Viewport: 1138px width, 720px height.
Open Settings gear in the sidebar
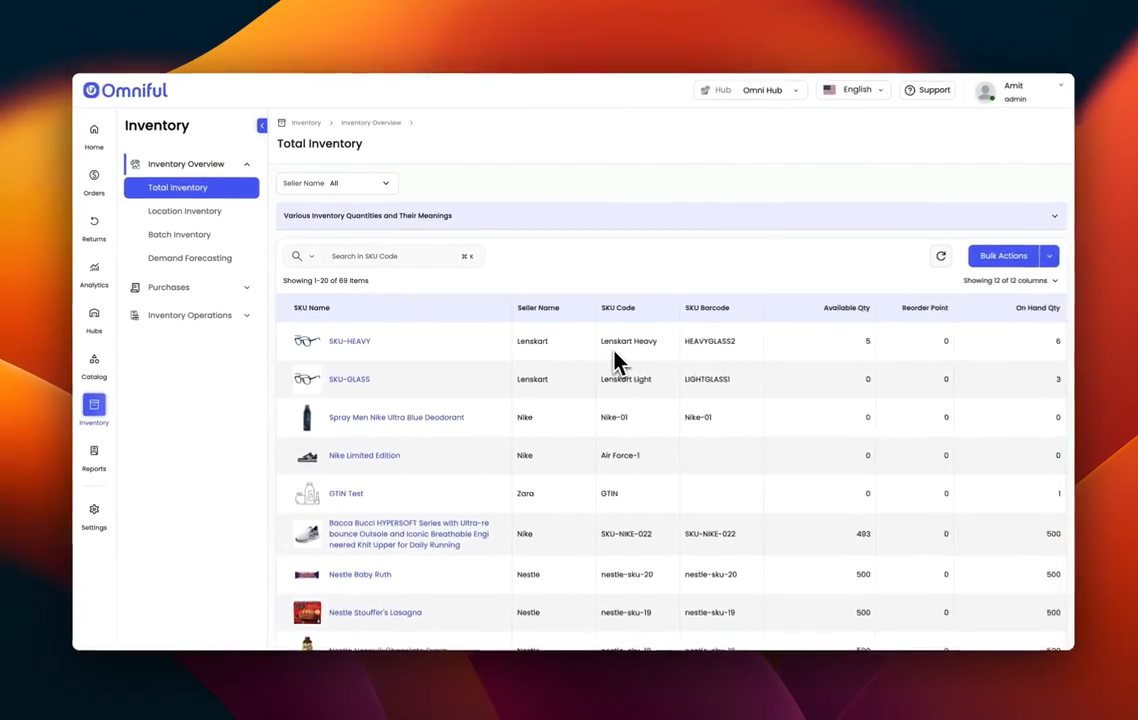coord(94,510)
